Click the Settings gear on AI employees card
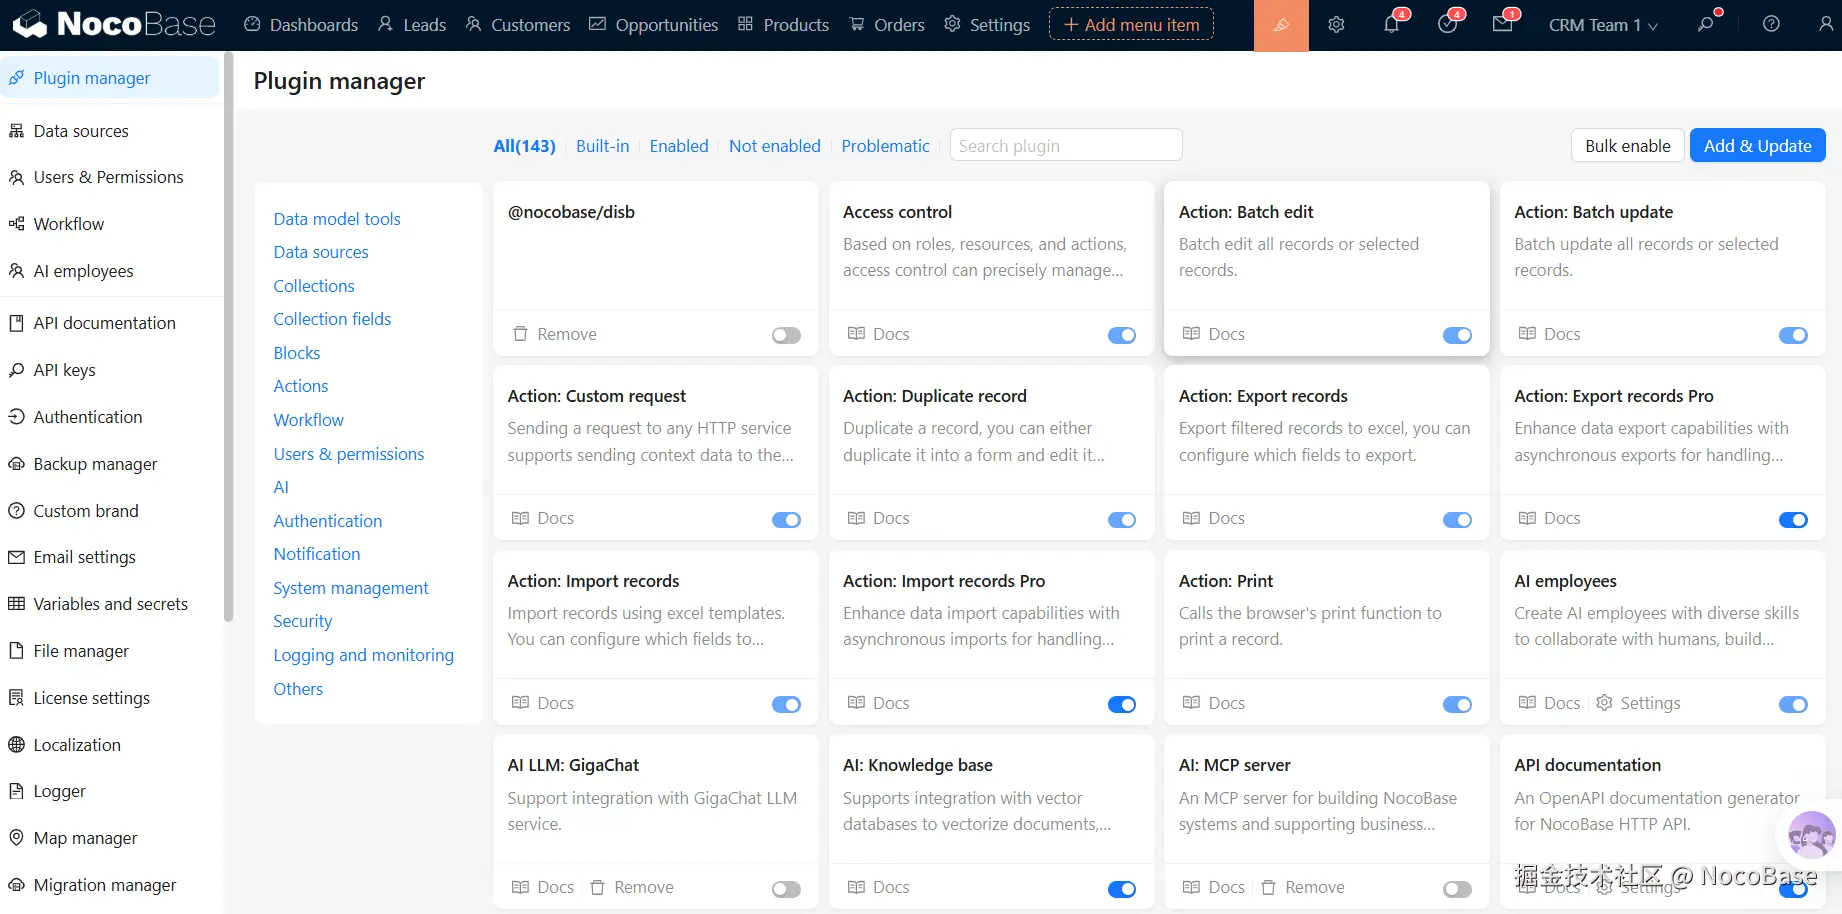Viewport: 1842px width, 914px height. pyautogui.click(x=1605, y=703)
